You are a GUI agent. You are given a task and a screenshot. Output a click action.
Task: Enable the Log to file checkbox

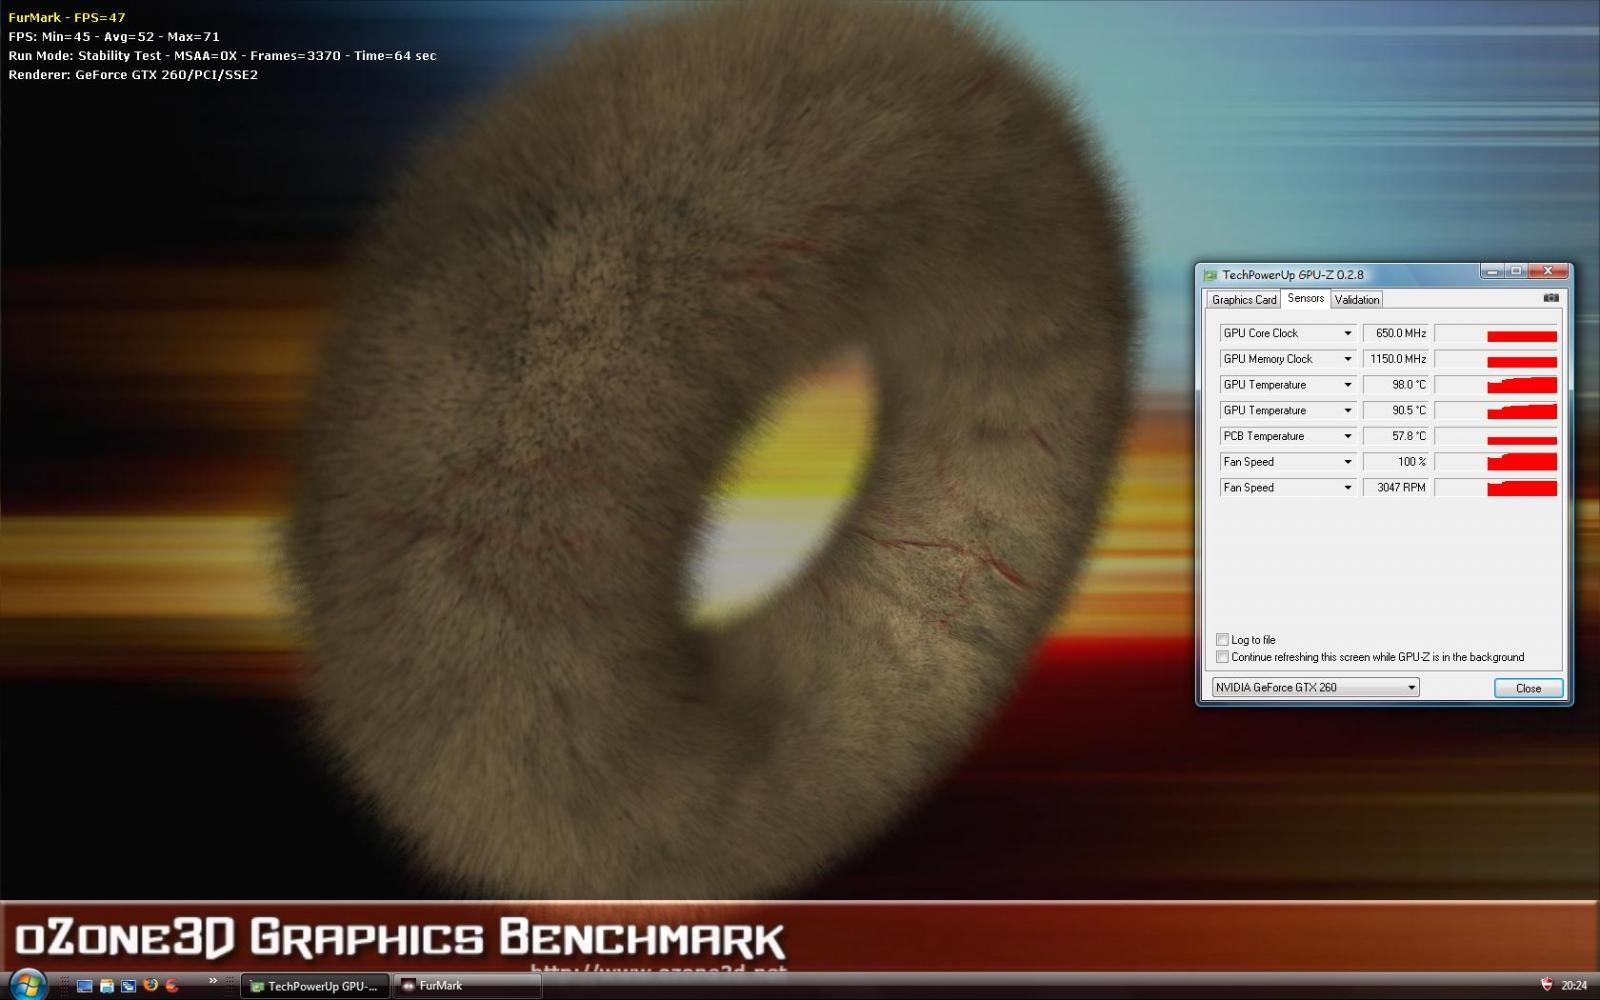pos(1222,640)
